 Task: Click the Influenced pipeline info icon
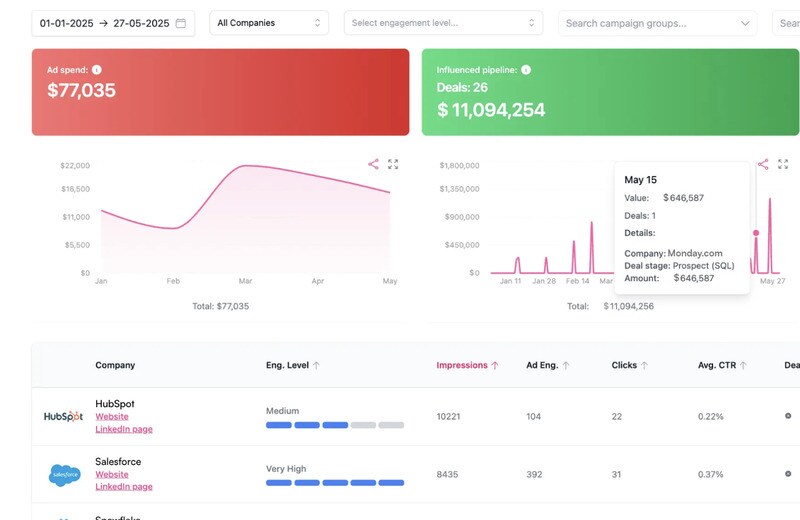(526, 70)
